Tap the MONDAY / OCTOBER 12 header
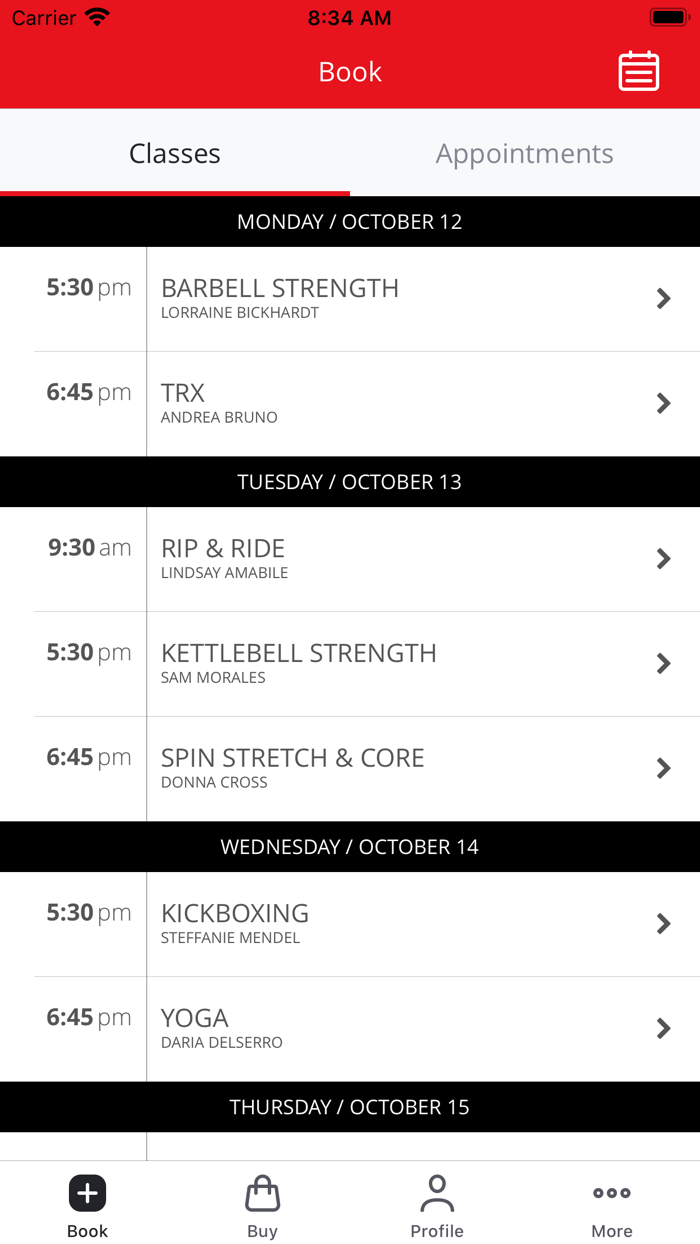Viewport: 700px width, 1244px height. (350, 221)
